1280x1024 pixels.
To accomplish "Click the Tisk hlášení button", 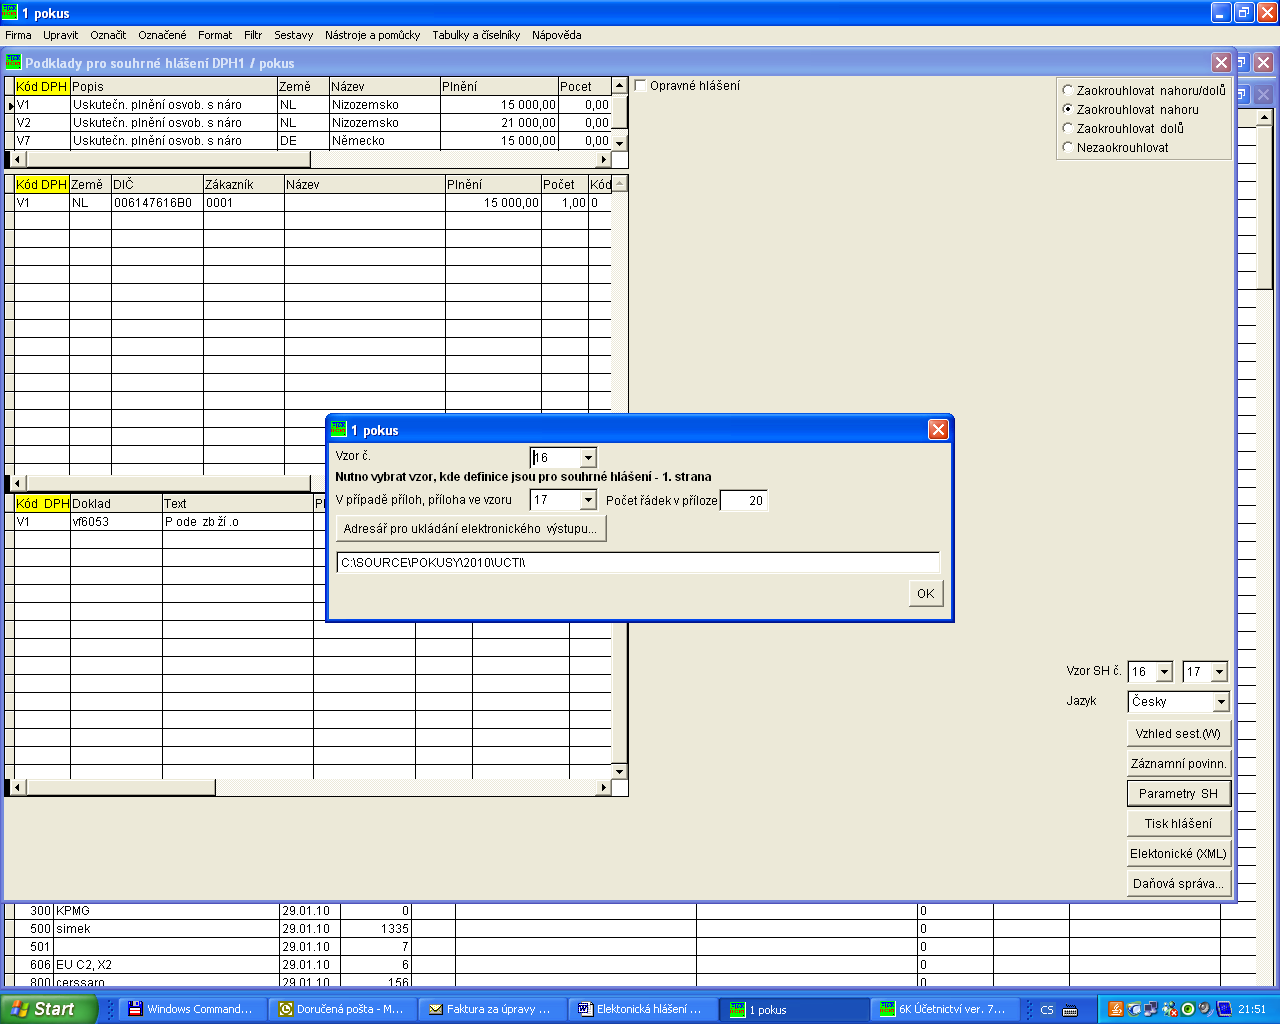I will tap(1178, 824).
